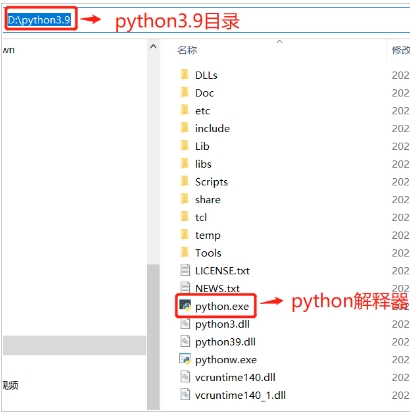Click the libs folder icon

point(184,163)
